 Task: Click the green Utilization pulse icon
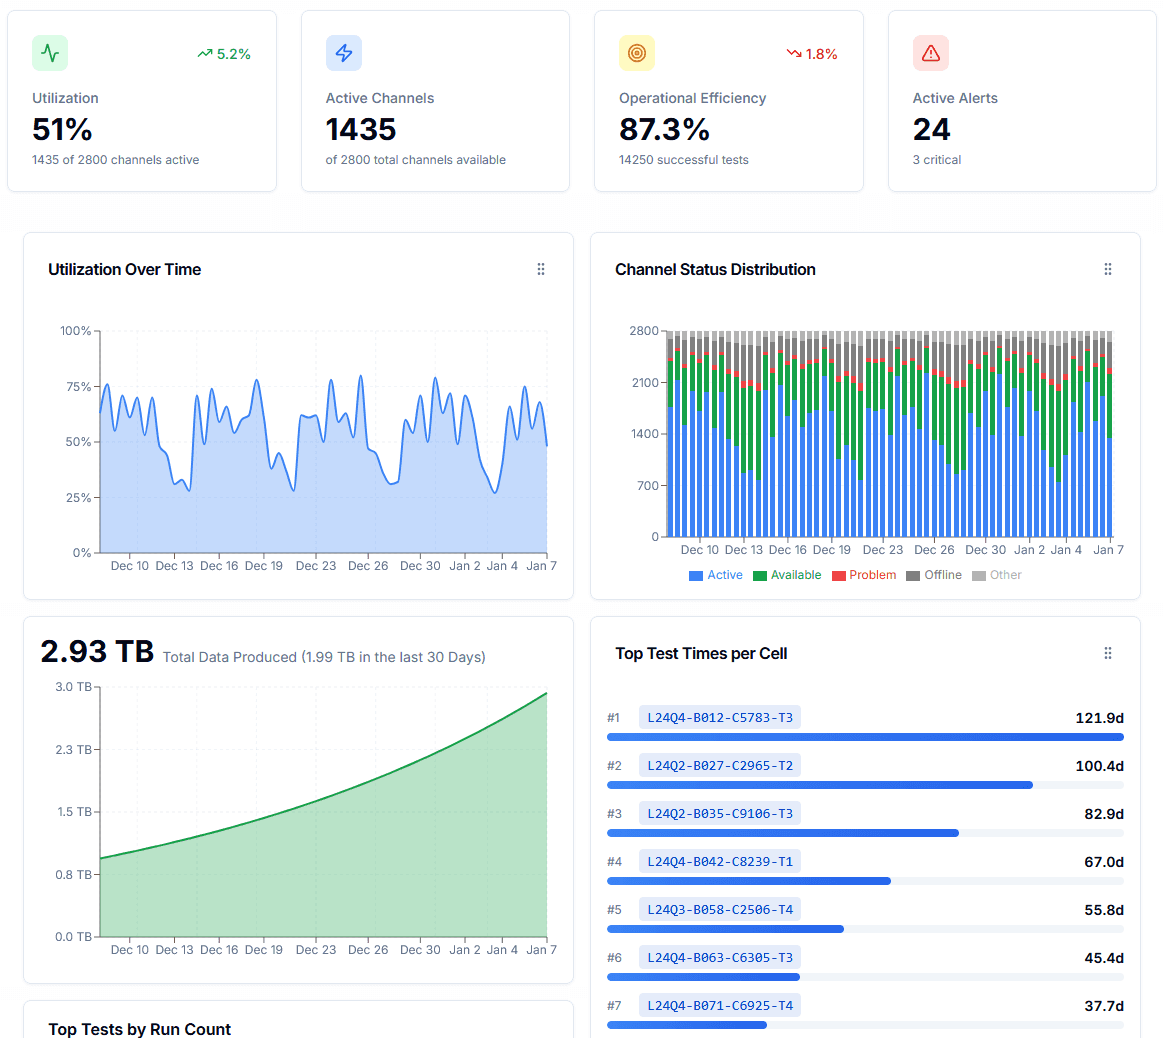click(x=50, y=53)
